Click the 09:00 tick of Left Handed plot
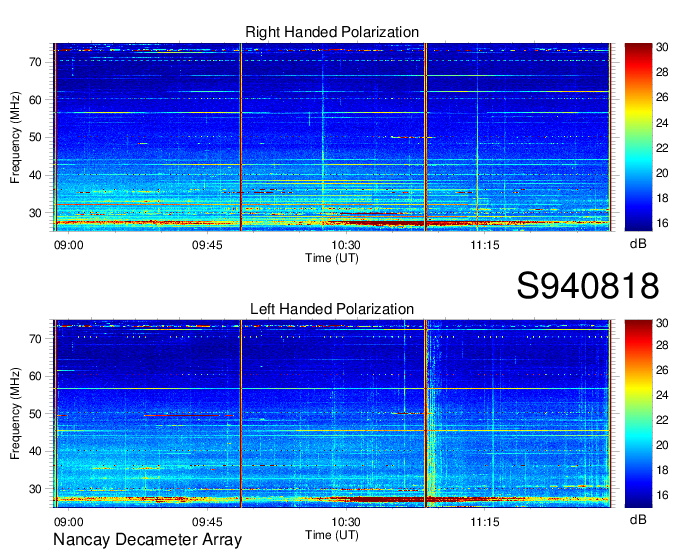The height and width of the screenshot is (552, 680). point(69,522)
